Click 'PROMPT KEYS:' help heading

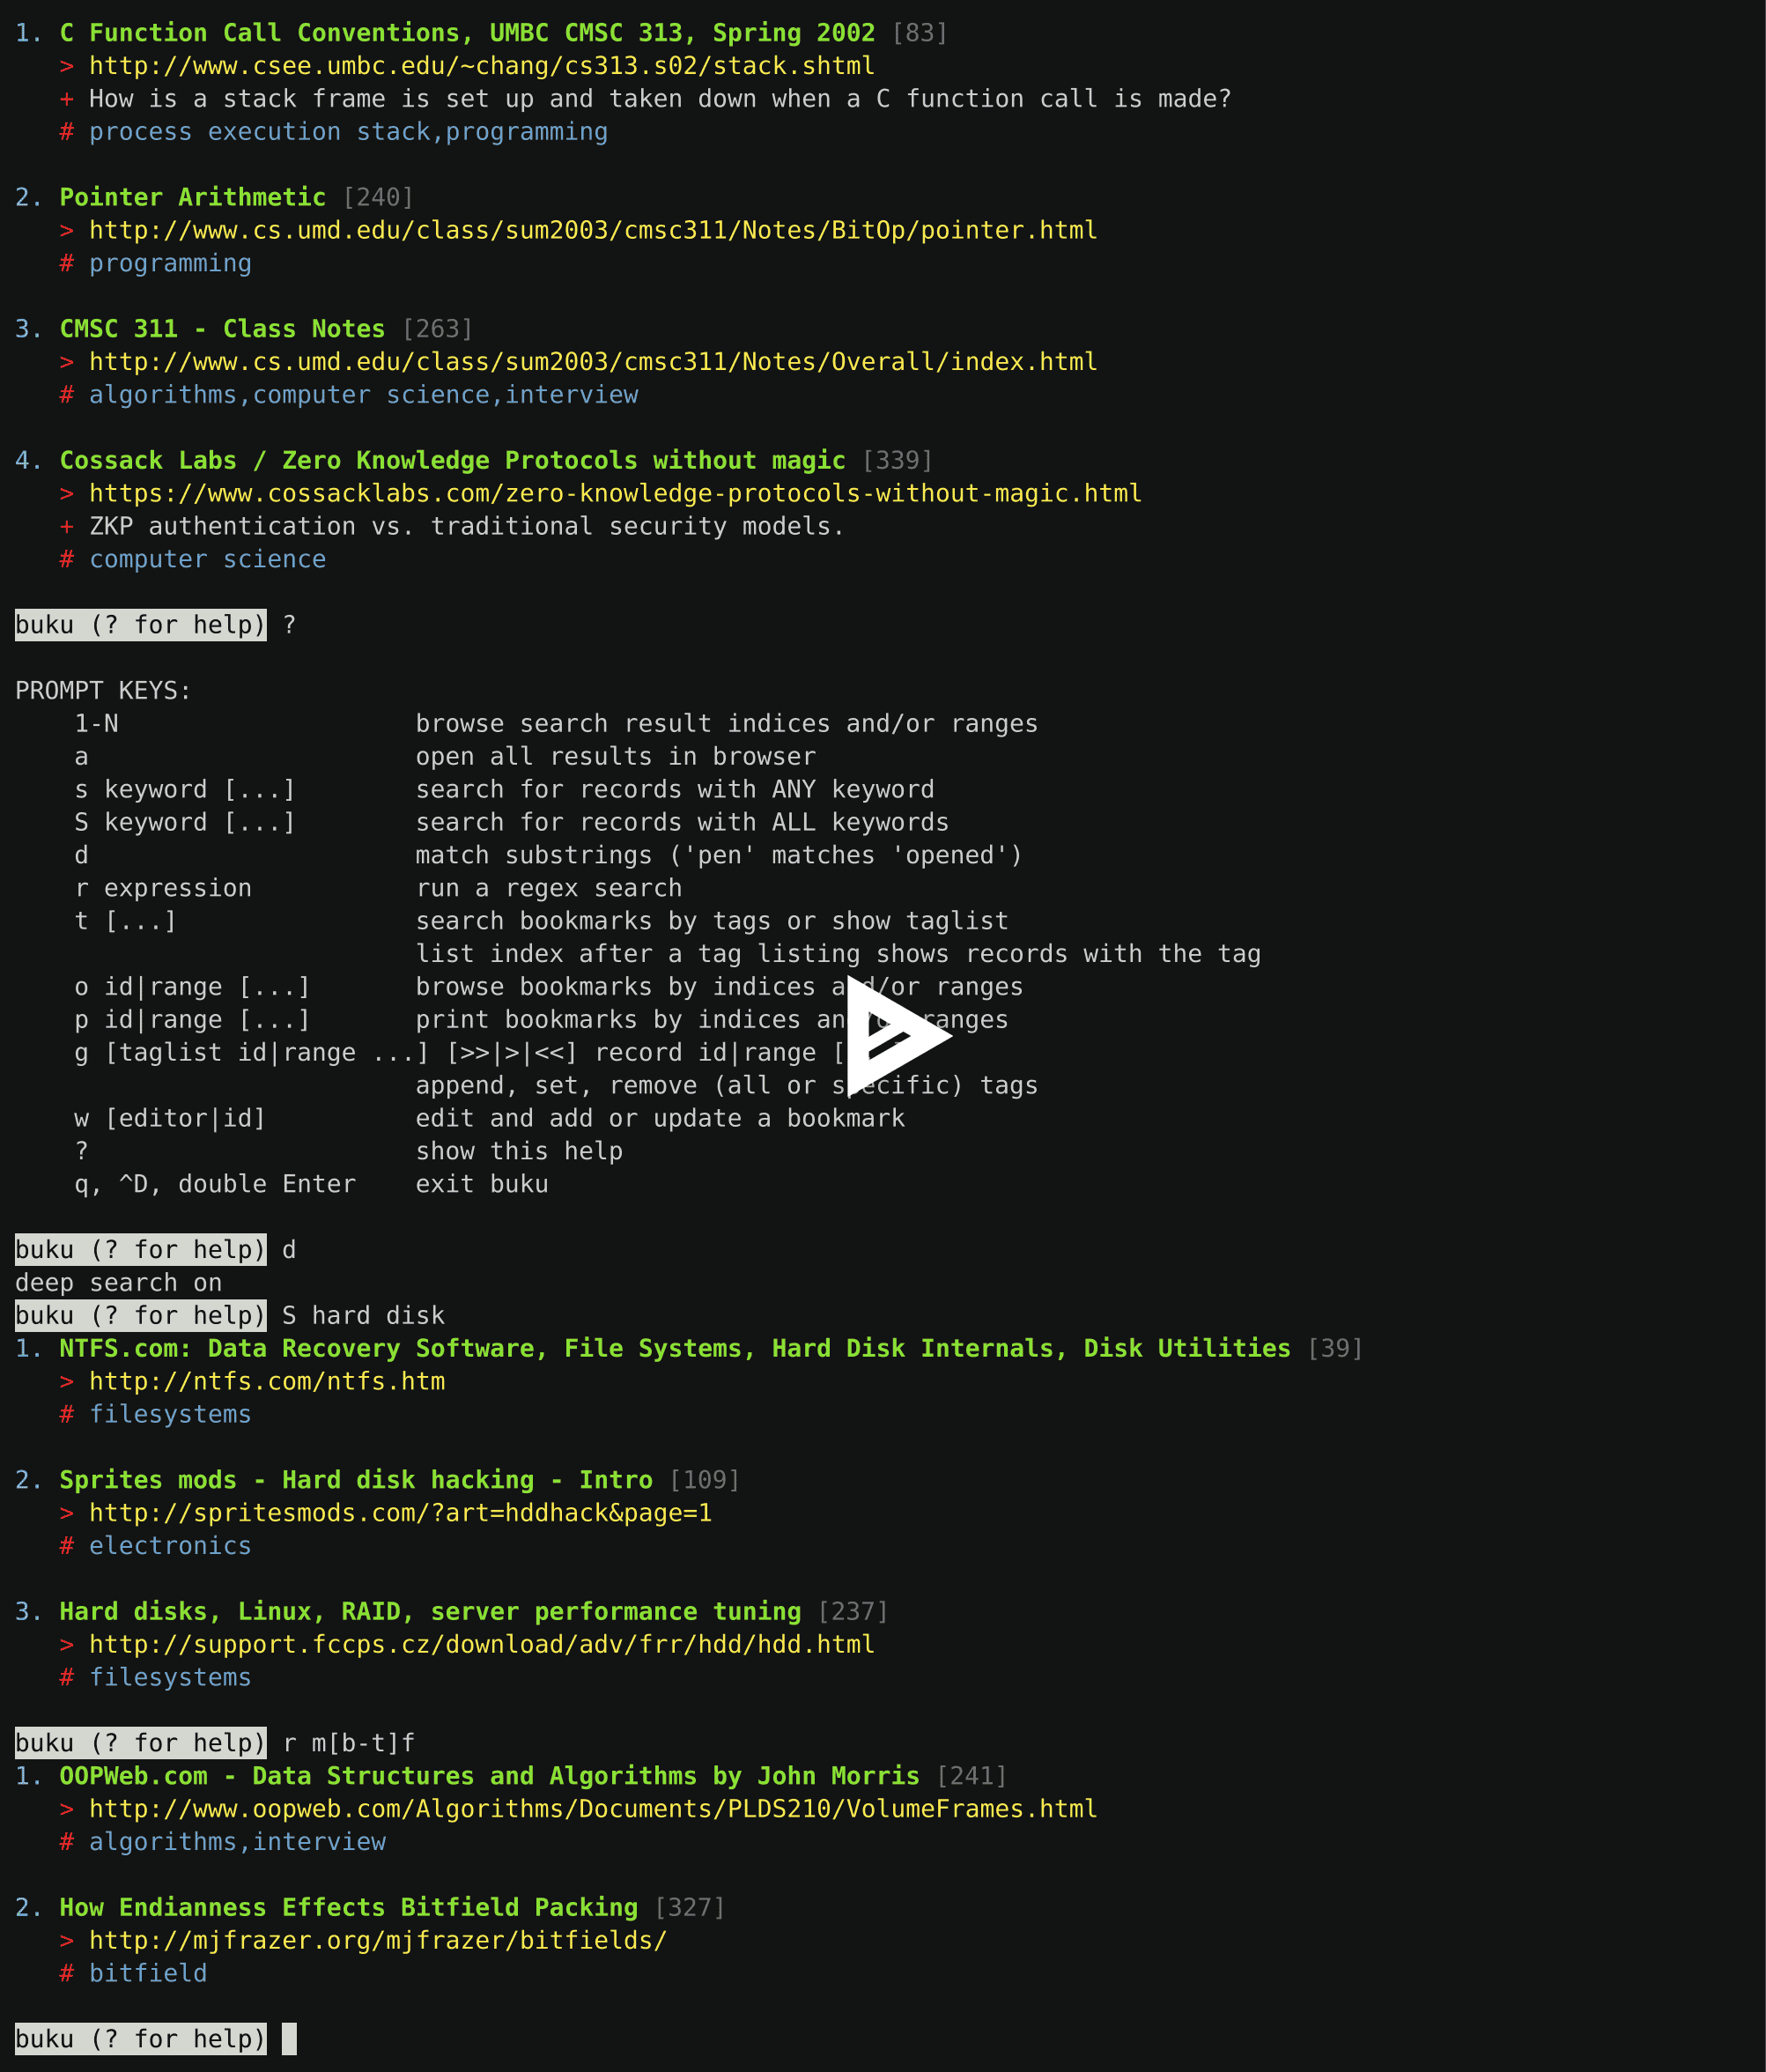(x=103, y=691)
